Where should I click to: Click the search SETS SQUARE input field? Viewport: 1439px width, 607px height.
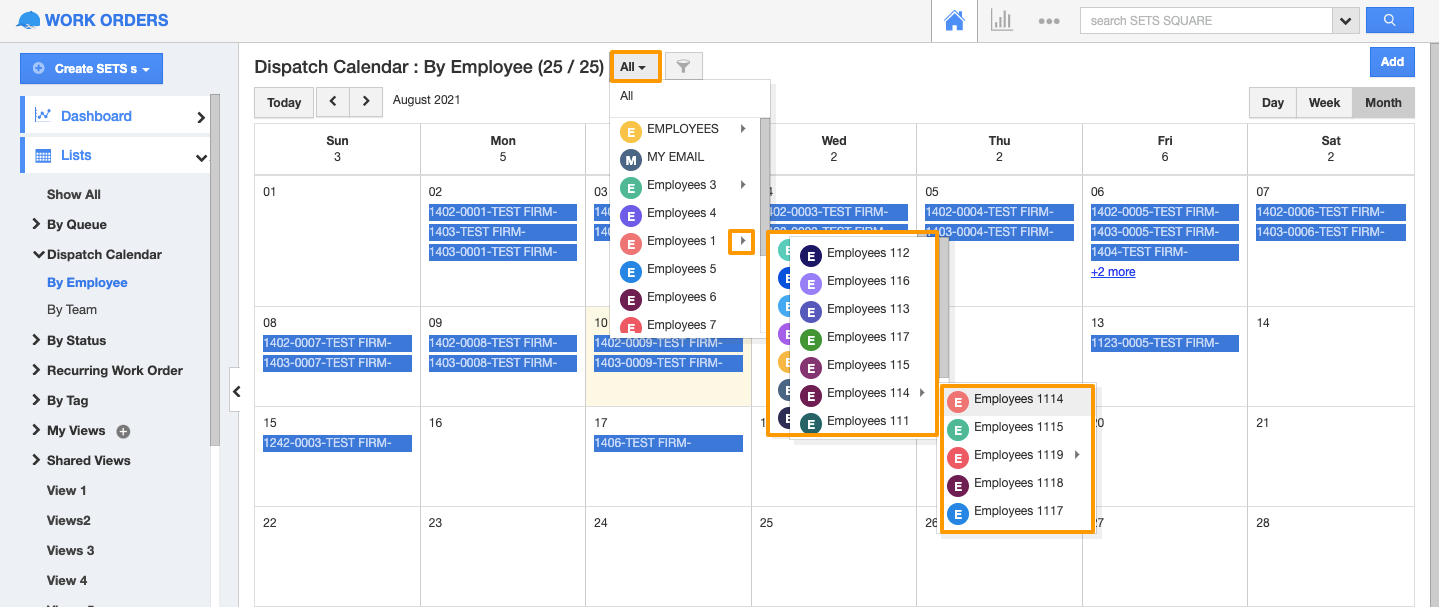pos(1206,20)
